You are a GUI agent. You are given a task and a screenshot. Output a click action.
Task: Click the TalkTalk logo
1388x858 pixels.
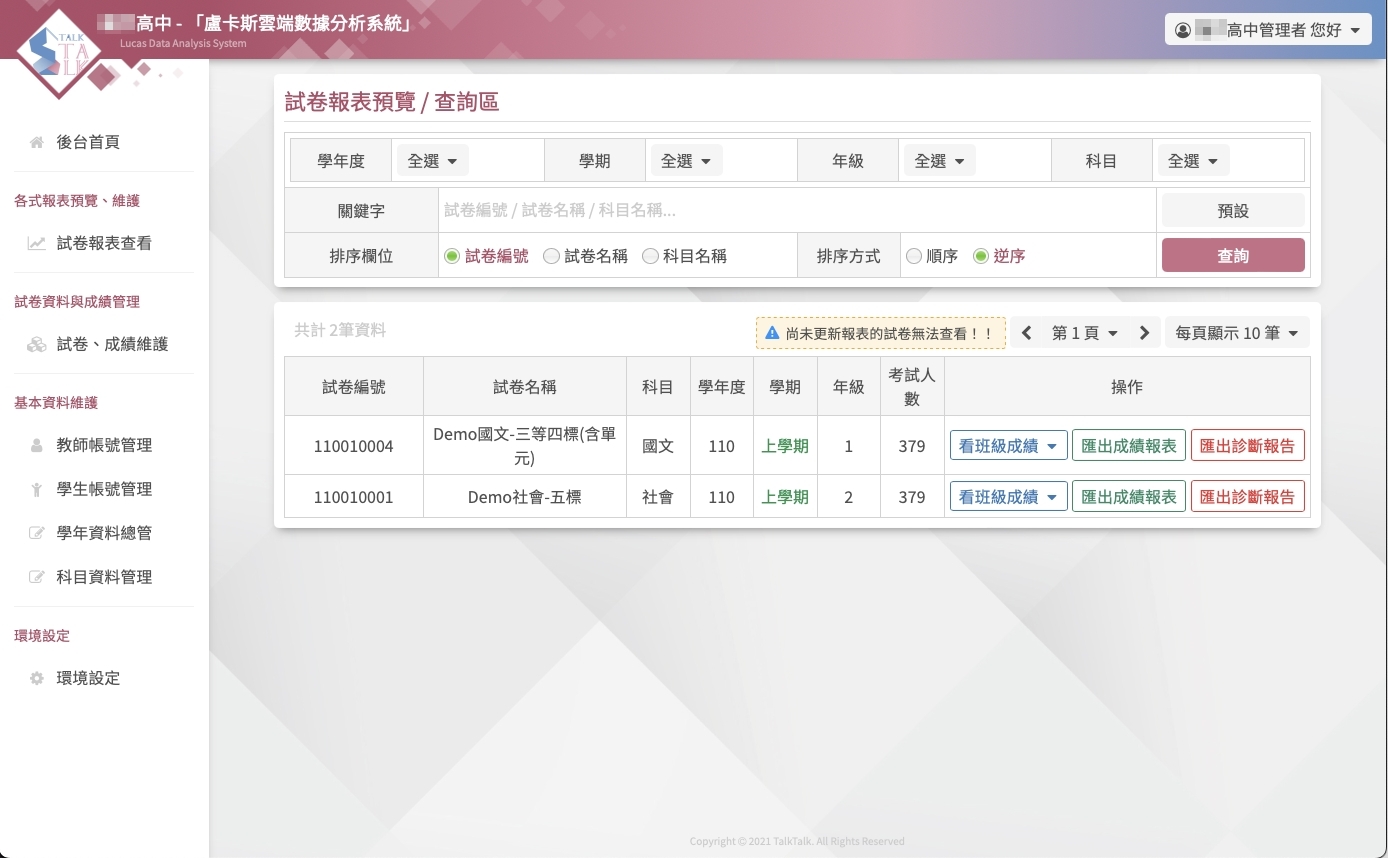[x=60, y=54]
